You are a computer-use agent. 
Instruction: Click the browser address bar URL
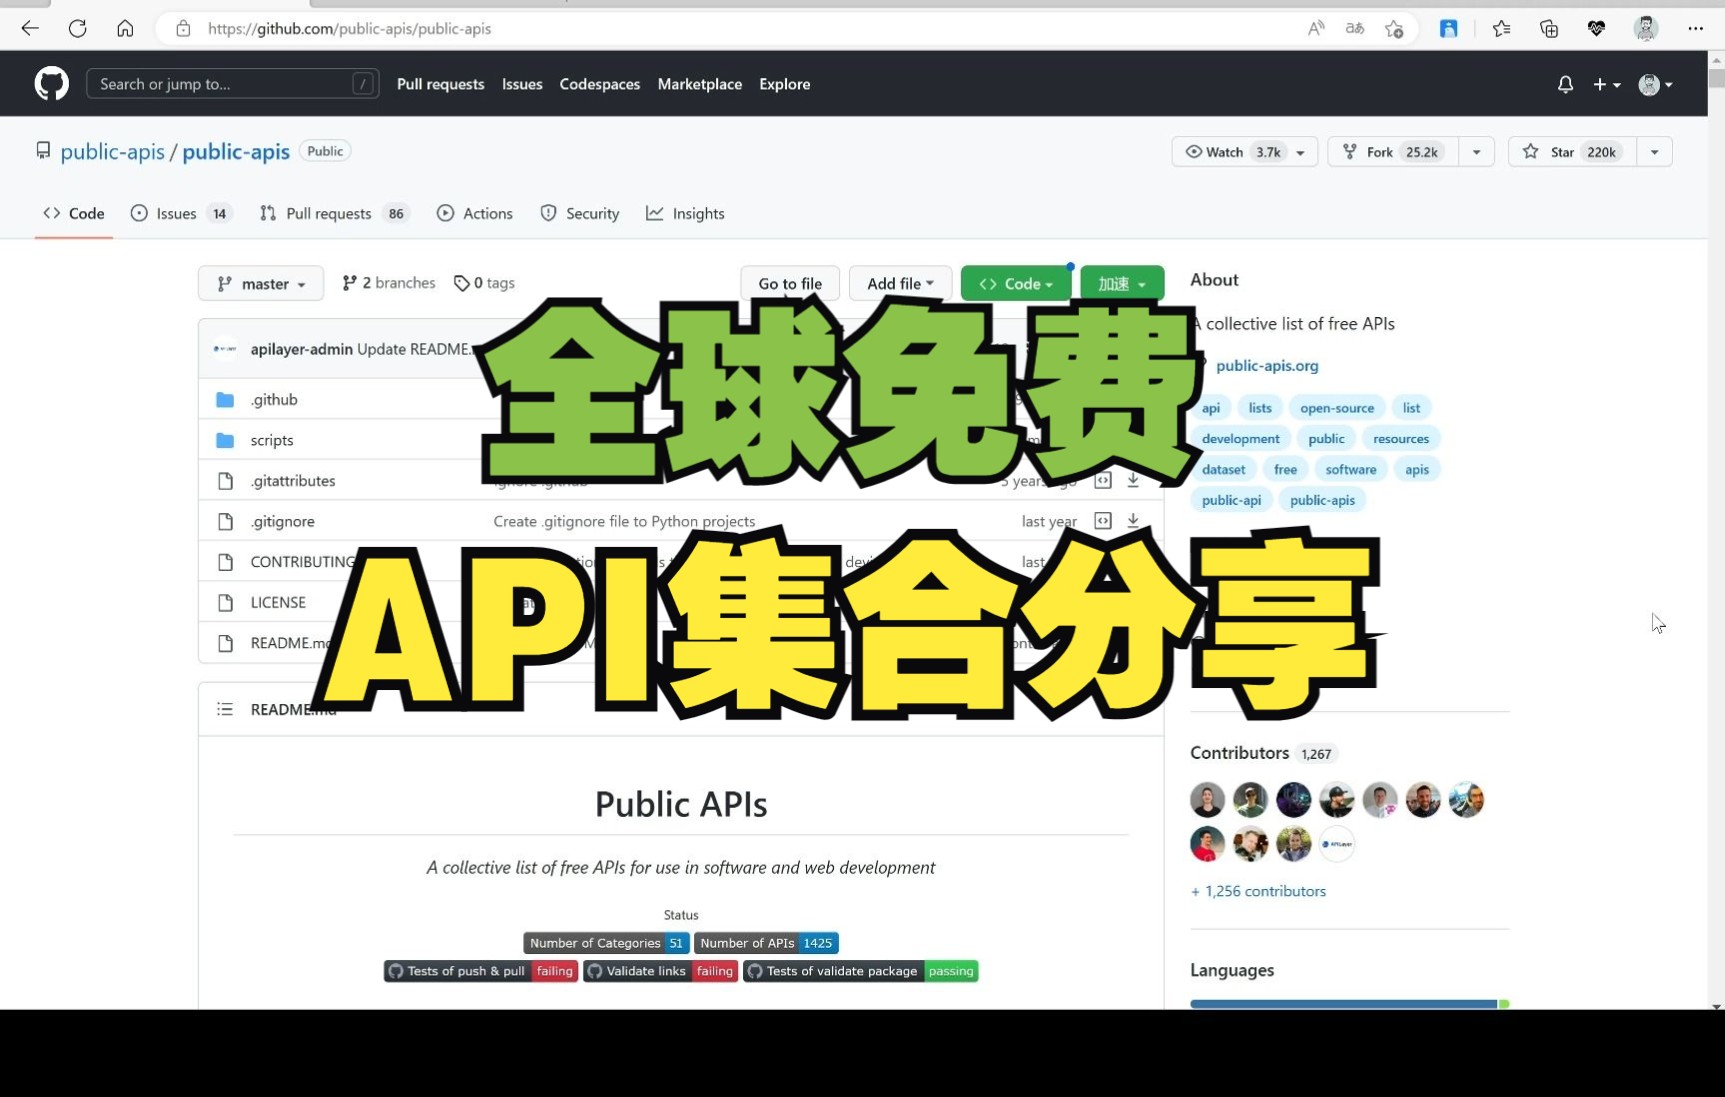coord(349,28)
